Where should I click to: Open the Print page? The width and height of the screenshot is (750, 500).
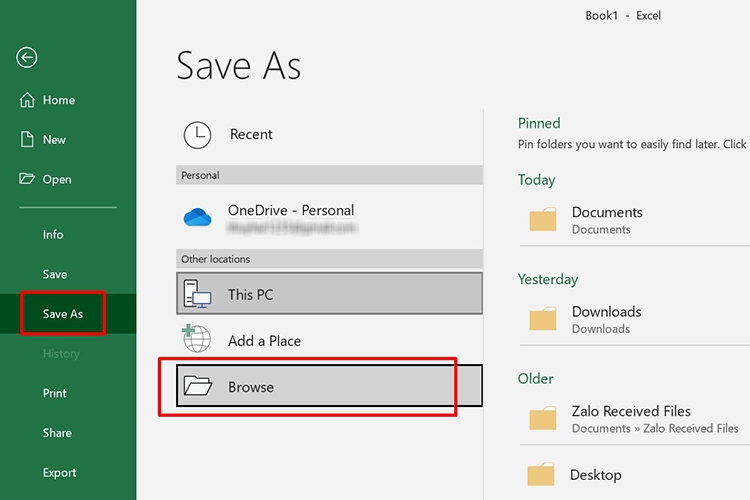tap(55, 393)
